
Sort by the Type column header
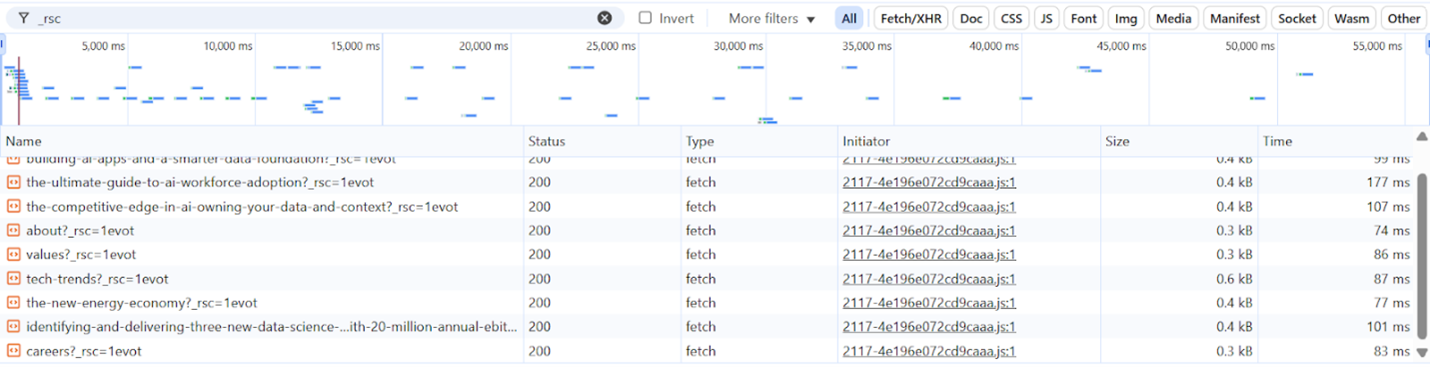pos(760,141)
